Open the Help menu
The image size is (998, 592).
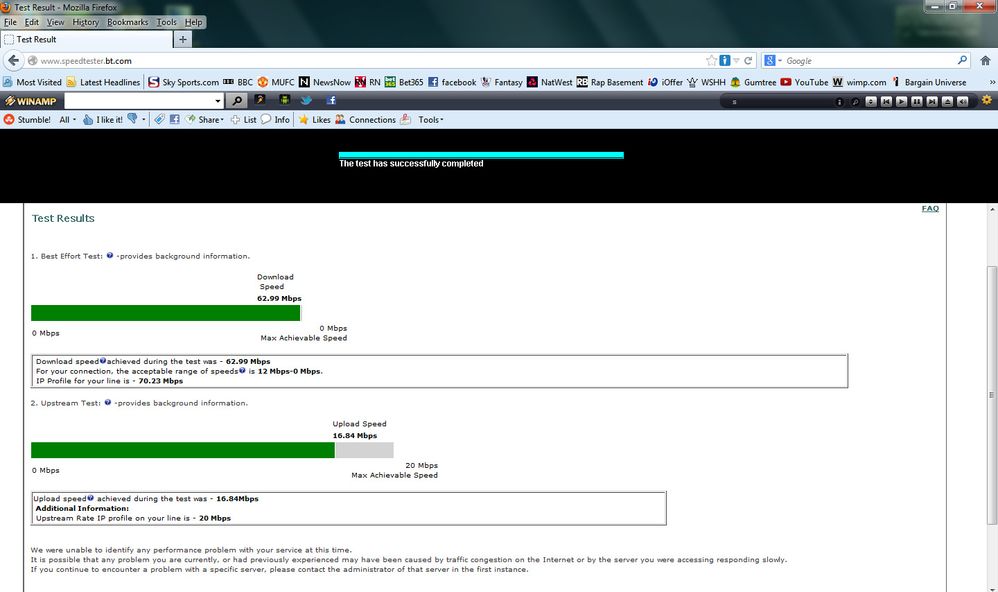click(x=193, y=22)
